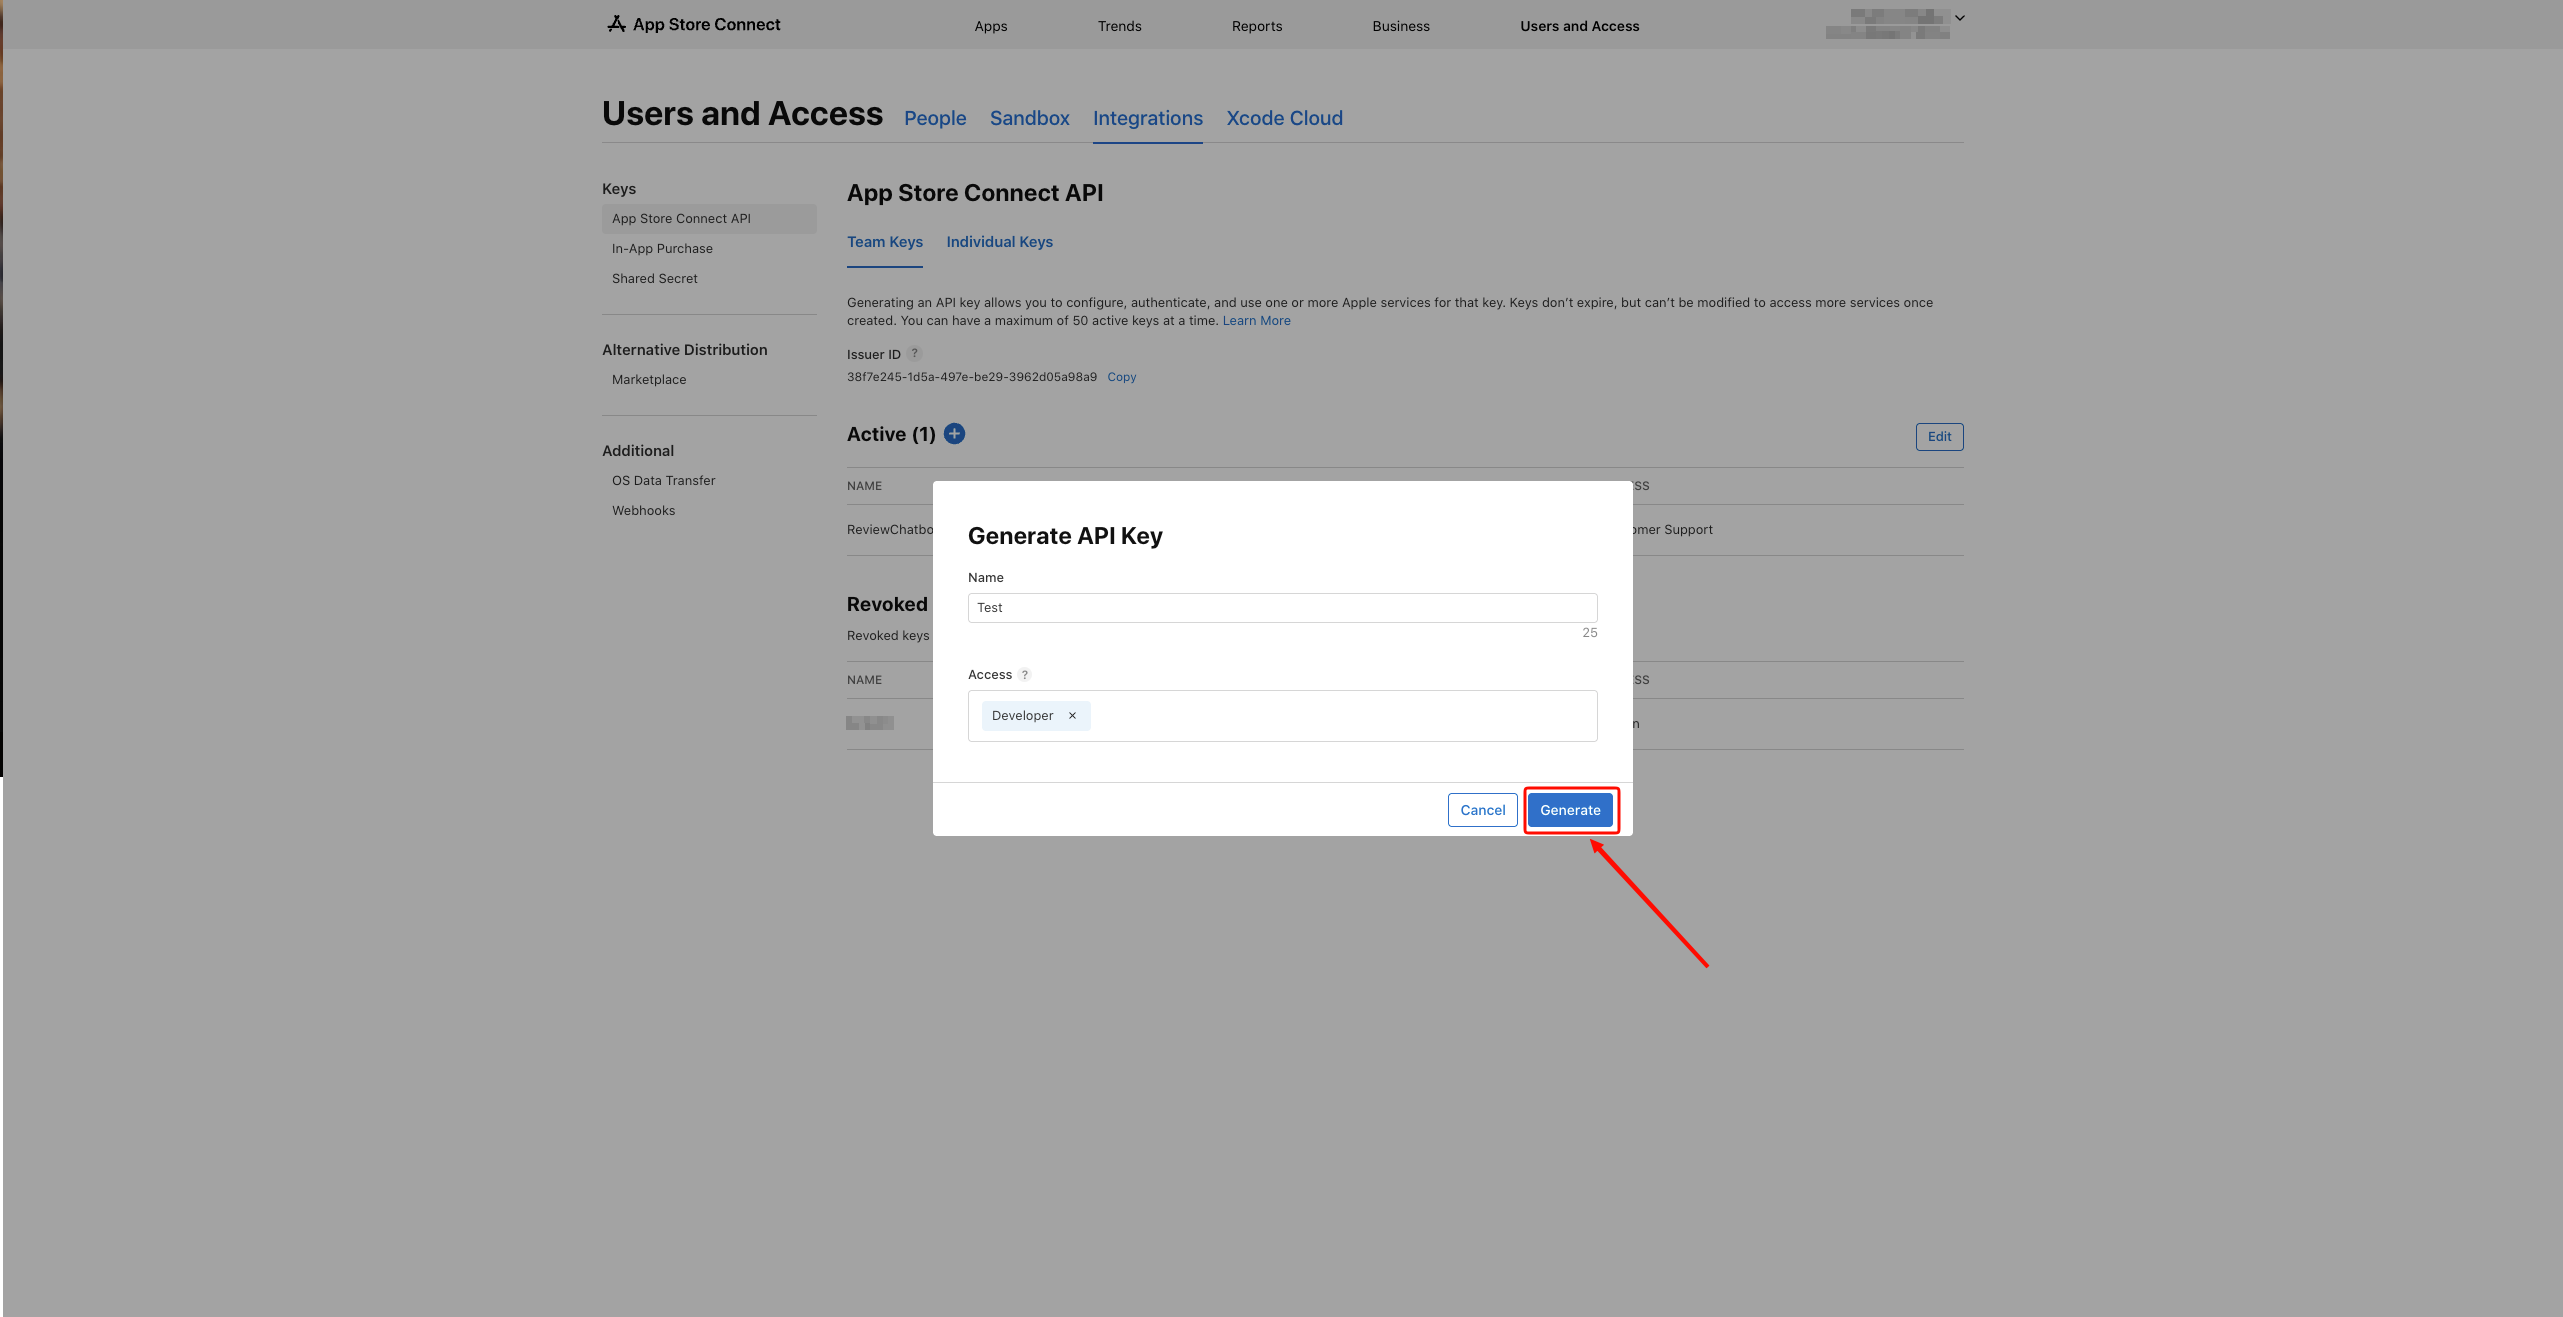Click the App Store Connect API heading
This screenshot has height=1317, width=2563.
pos(975,193)
